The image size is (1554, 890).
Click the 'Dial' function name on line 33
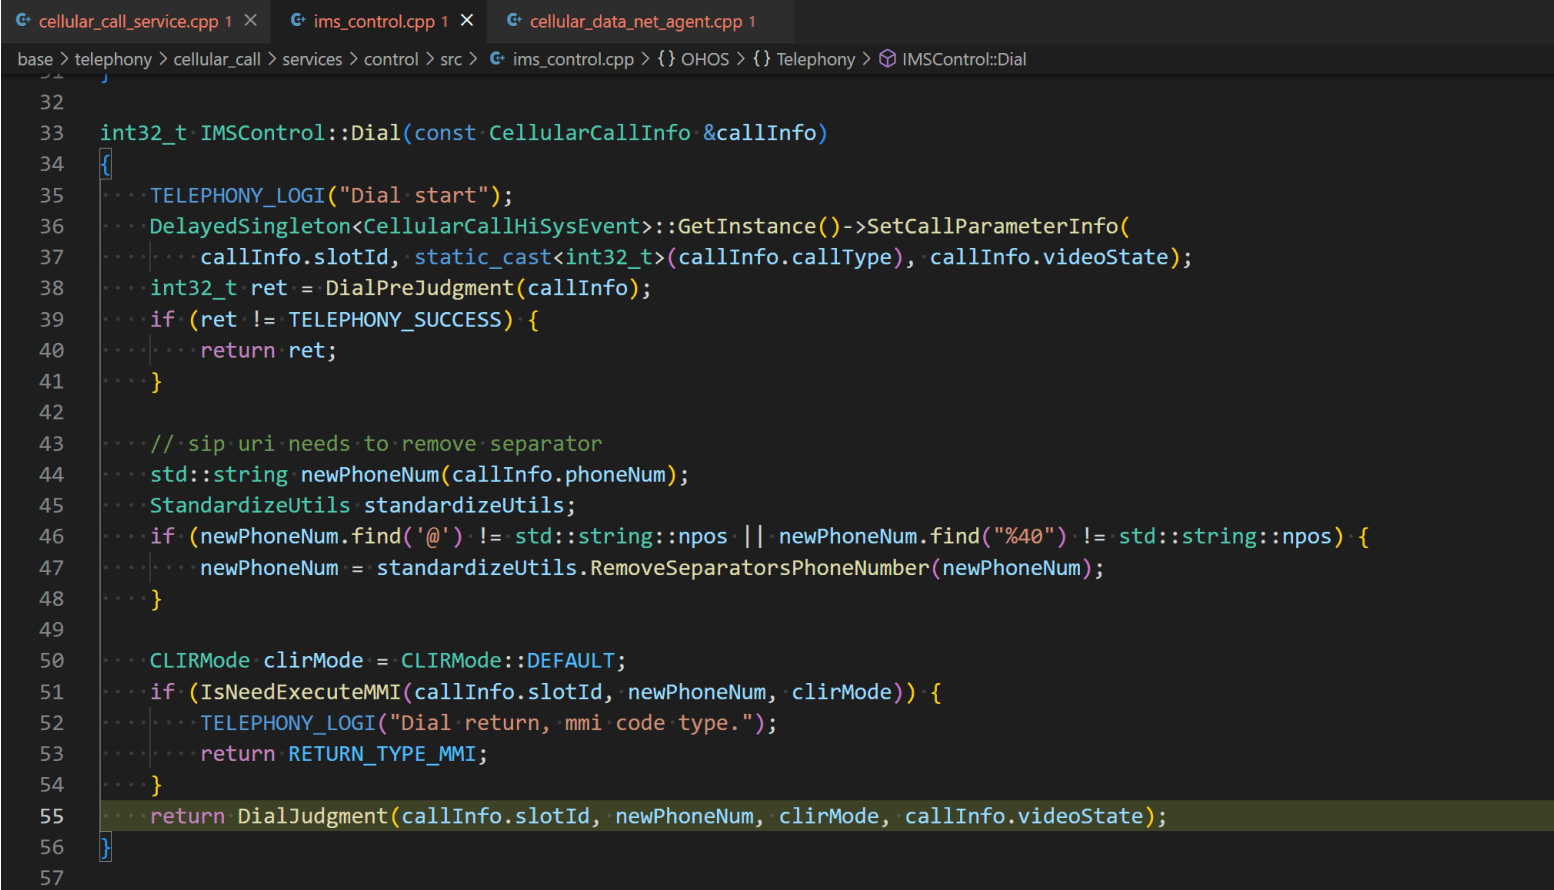376,133
